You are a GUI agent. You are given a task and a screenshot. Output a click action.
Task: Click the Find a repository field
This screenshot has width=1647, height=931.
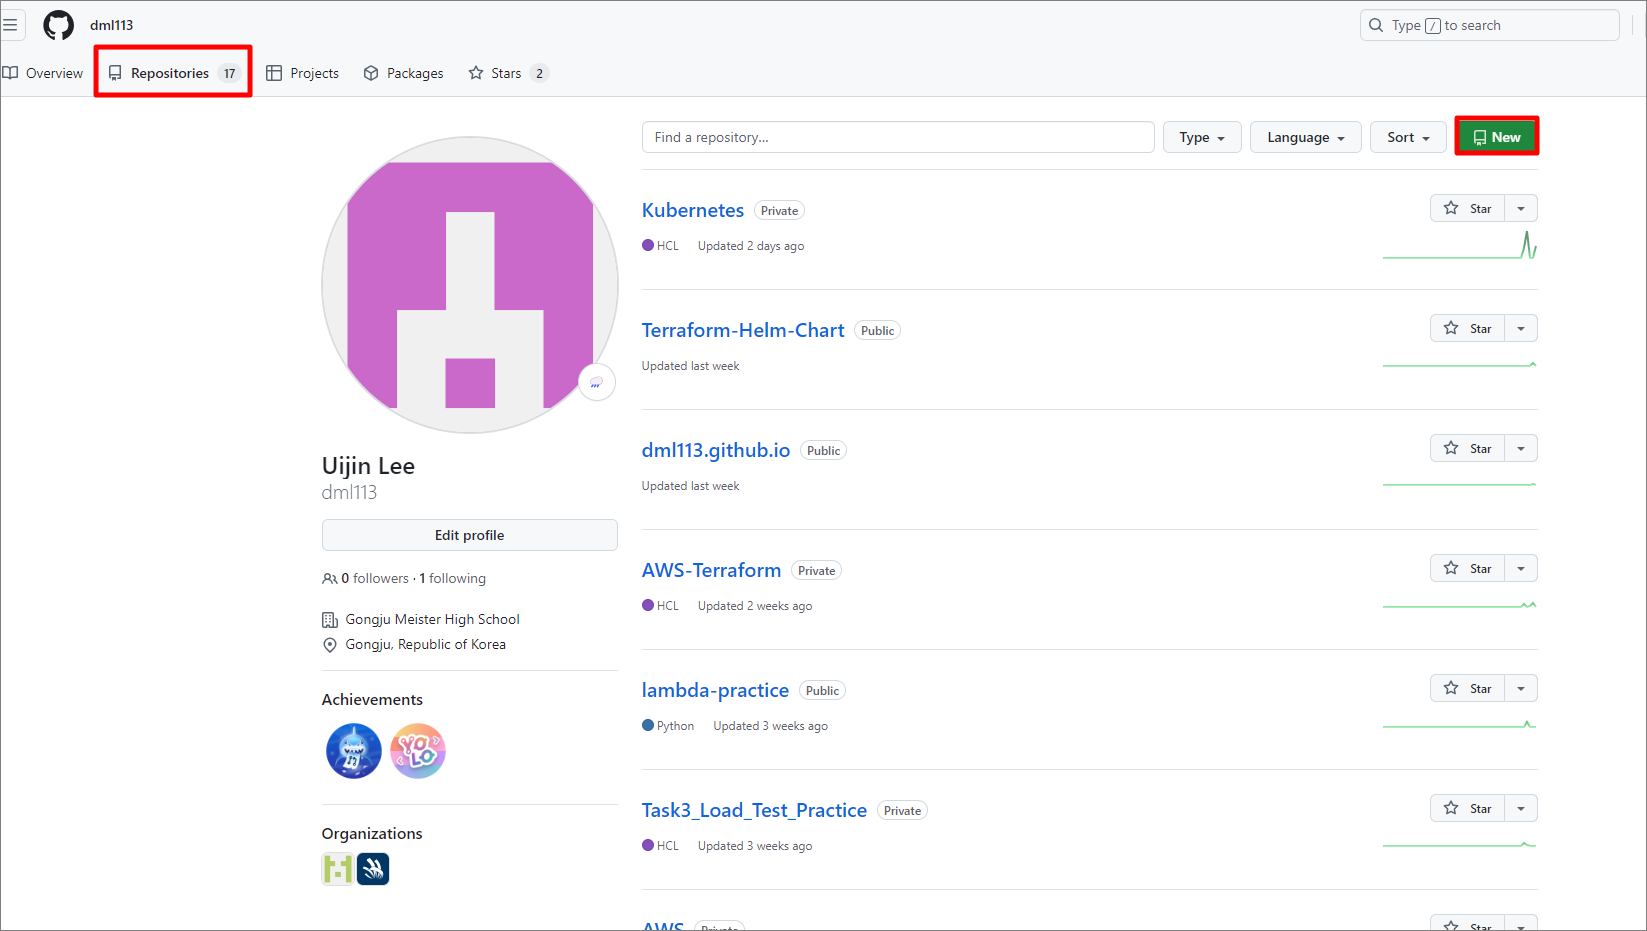[x=898, y=137]
